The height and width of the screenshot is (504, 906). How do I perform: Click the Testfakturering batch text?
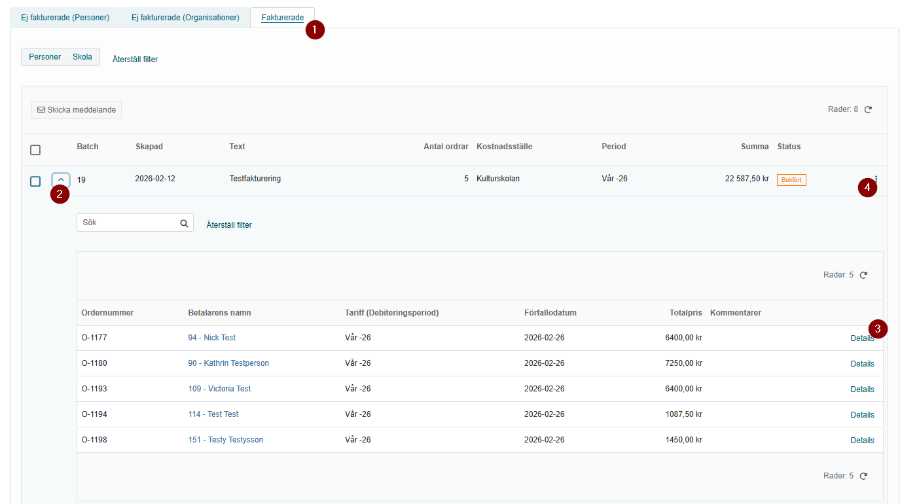click(255, 179)
